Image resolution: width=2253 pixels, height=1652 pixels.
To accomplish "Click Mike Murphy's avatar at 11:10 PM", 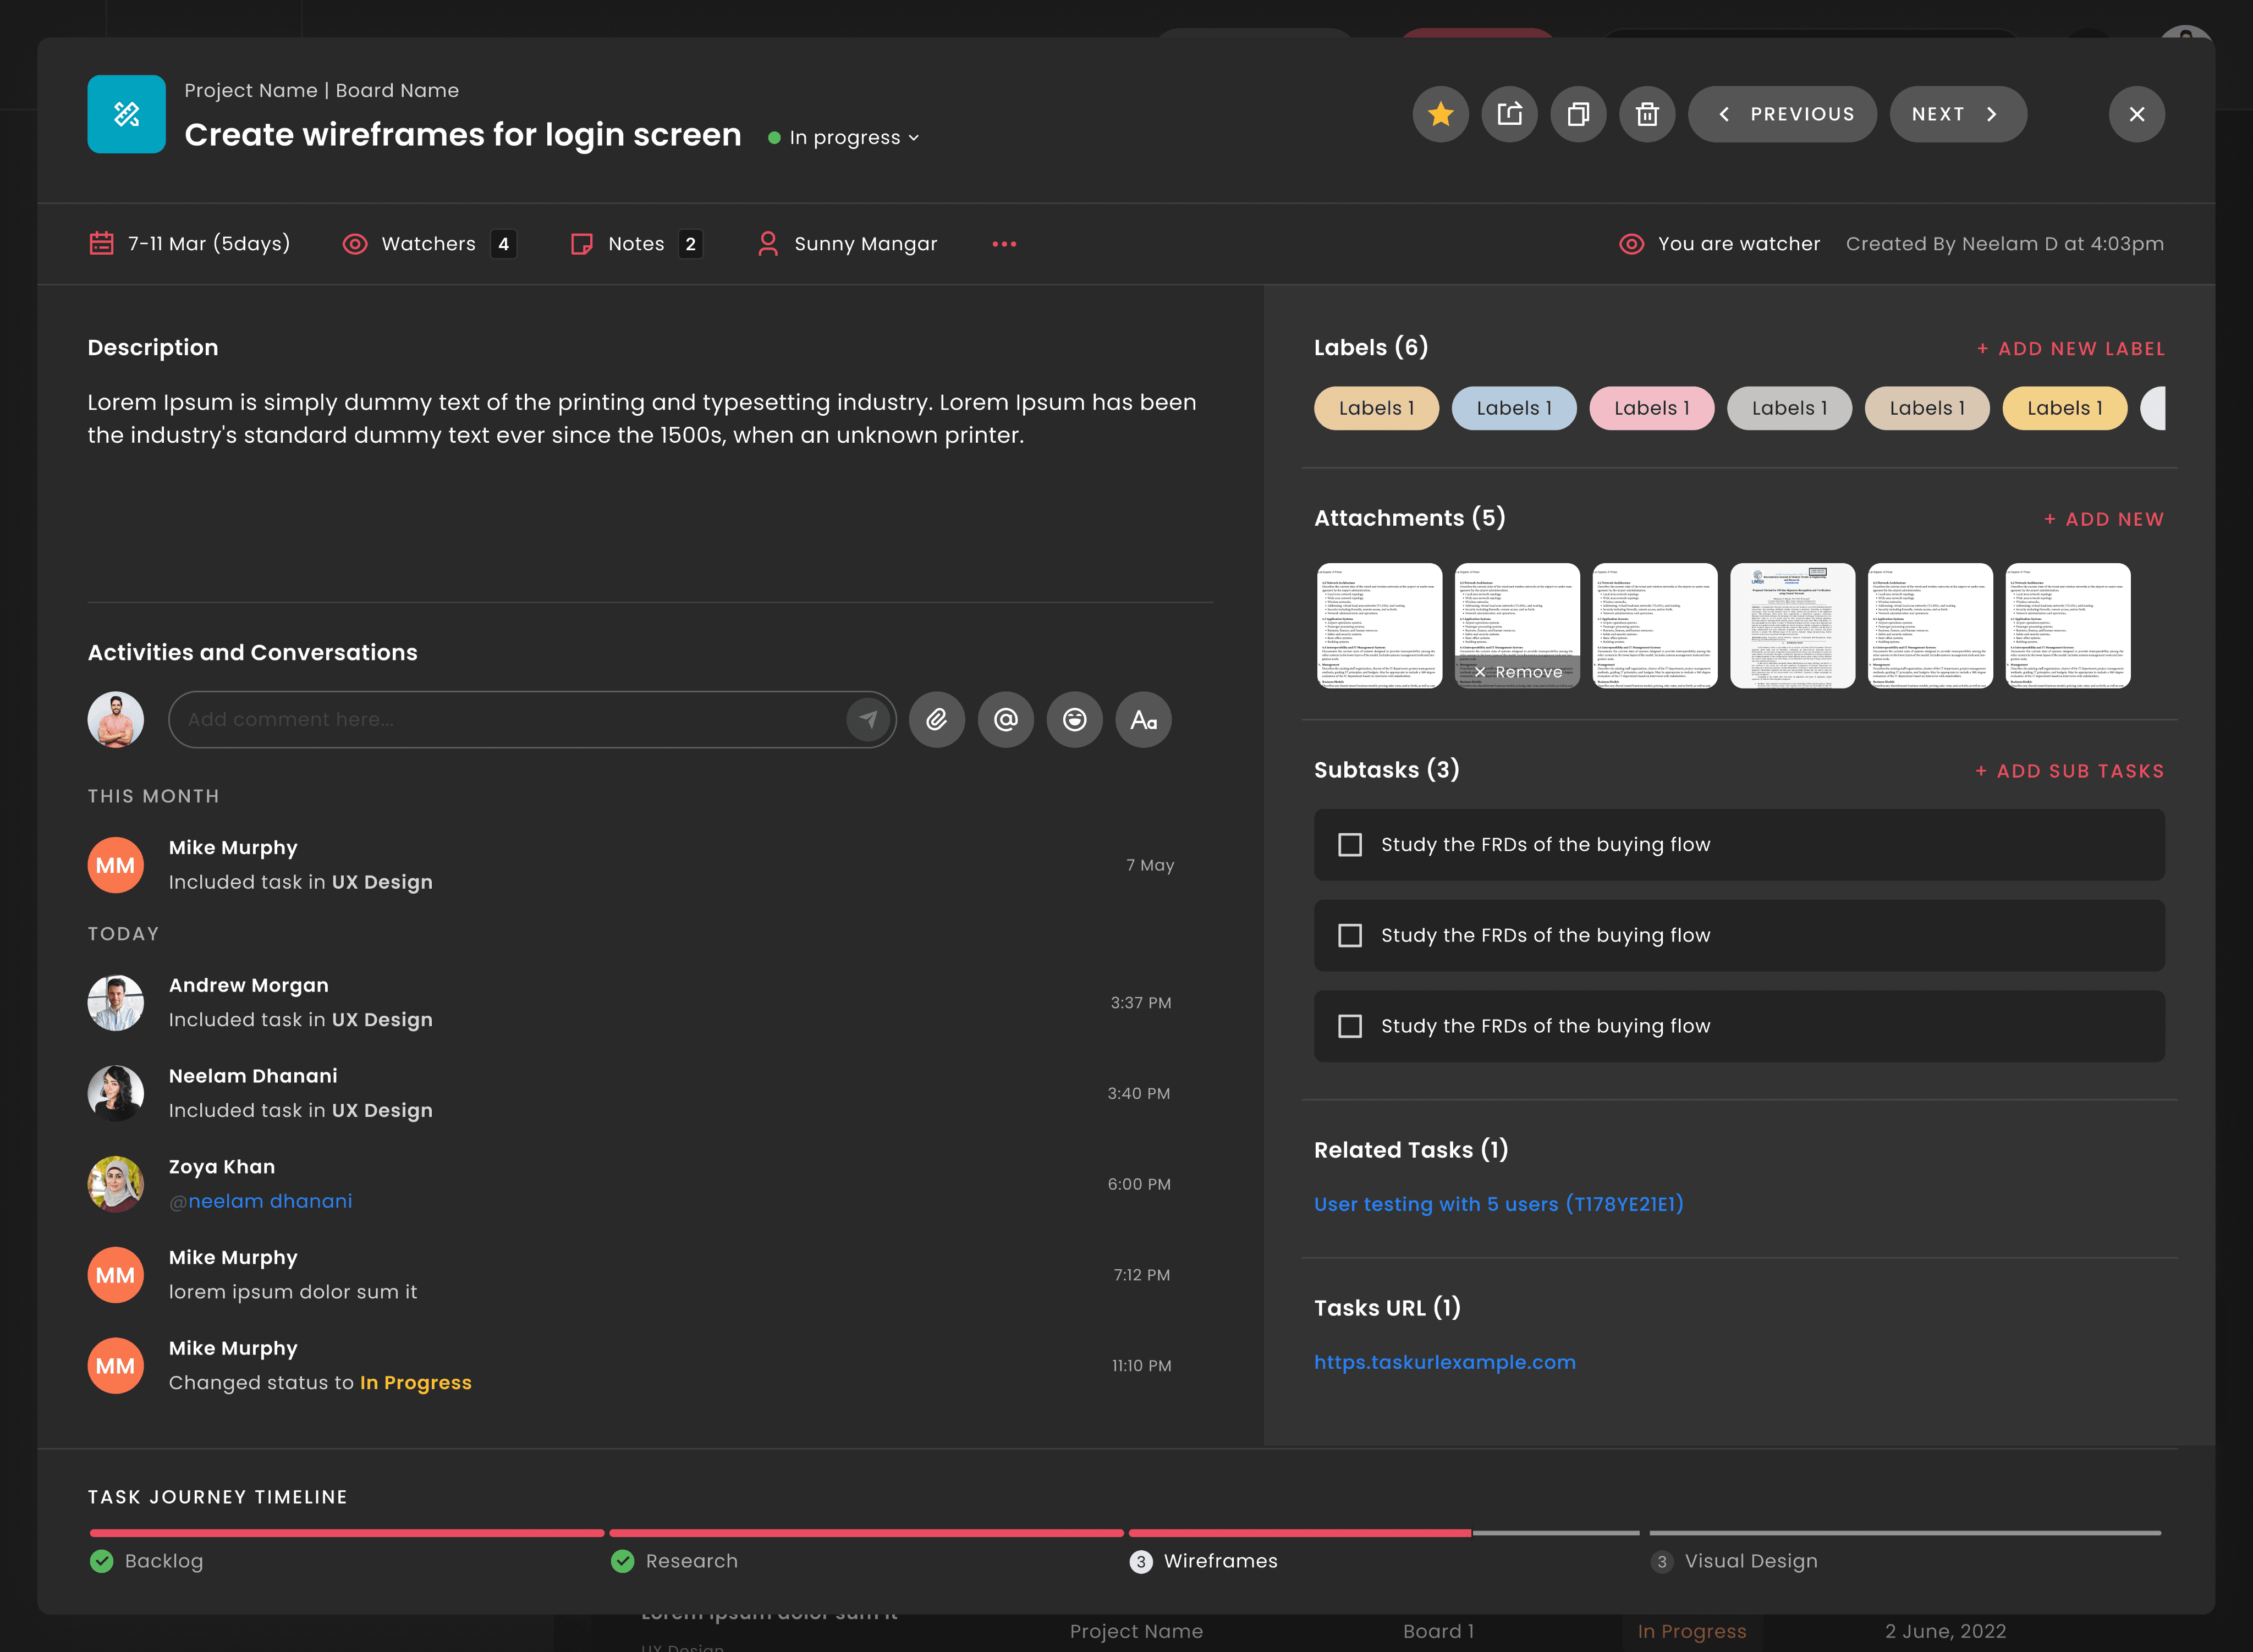I will [x=115, y=1366].
